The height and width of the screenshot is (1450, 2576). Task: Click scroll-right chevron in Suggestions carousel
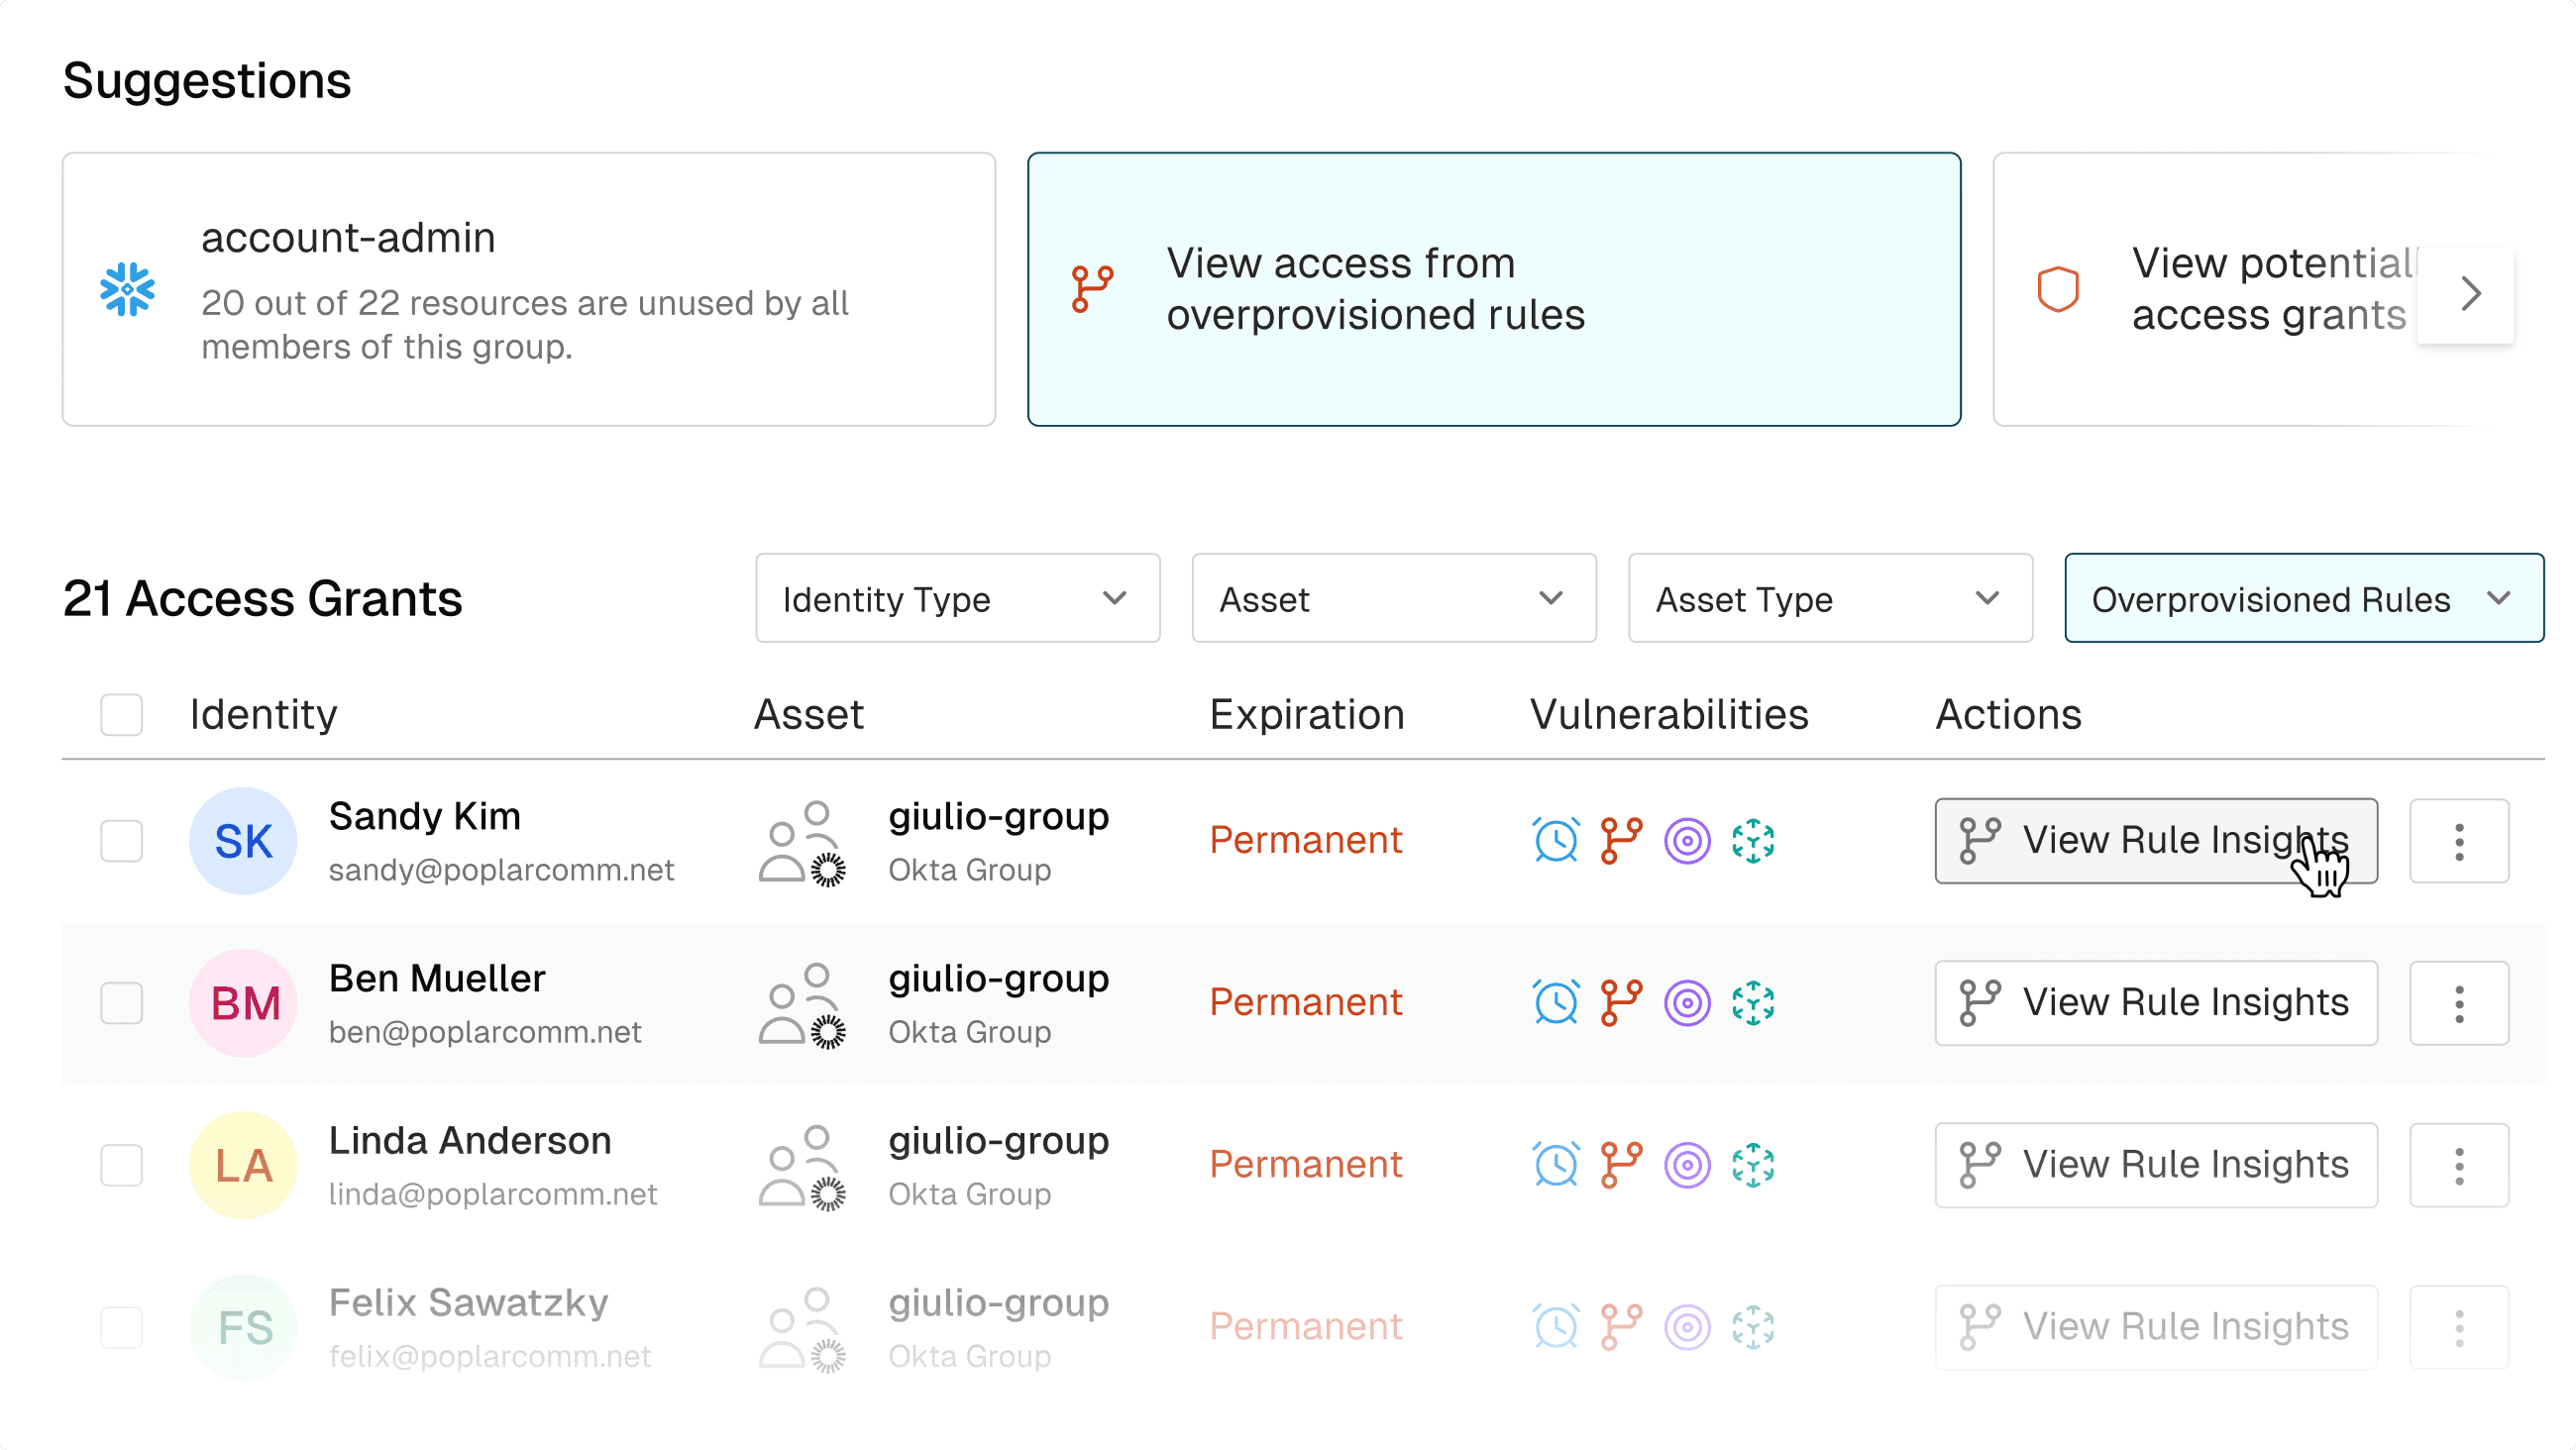(x=2469, y=294)
